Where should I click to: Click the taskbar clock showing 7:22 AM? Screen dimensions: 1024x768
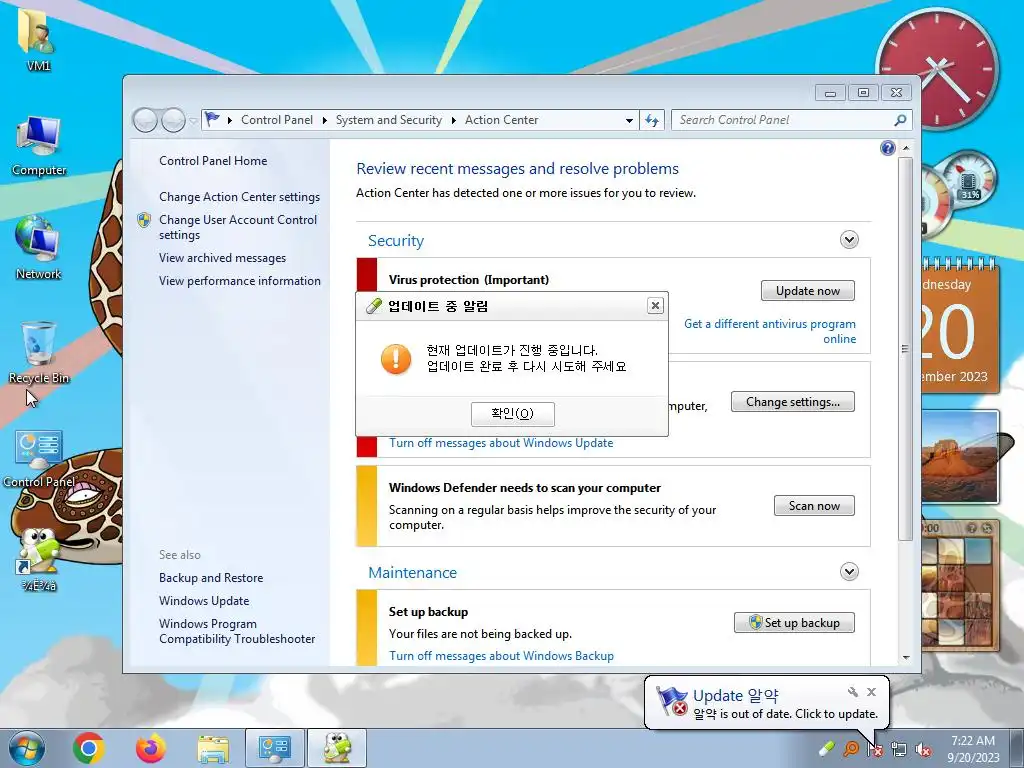[973, 748]
